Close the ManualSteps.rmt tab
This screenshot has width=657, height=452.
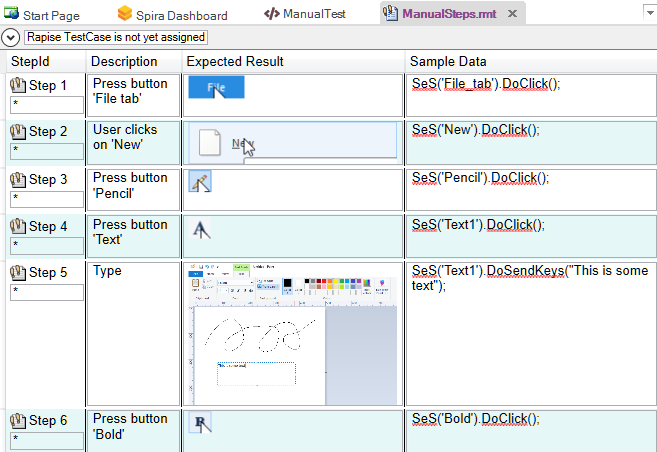[512, 14]
